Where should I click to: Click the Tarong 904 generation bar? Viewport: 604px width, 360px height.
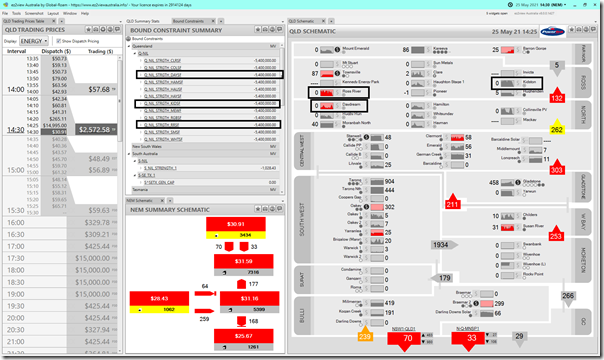click(x=377, y=181)
